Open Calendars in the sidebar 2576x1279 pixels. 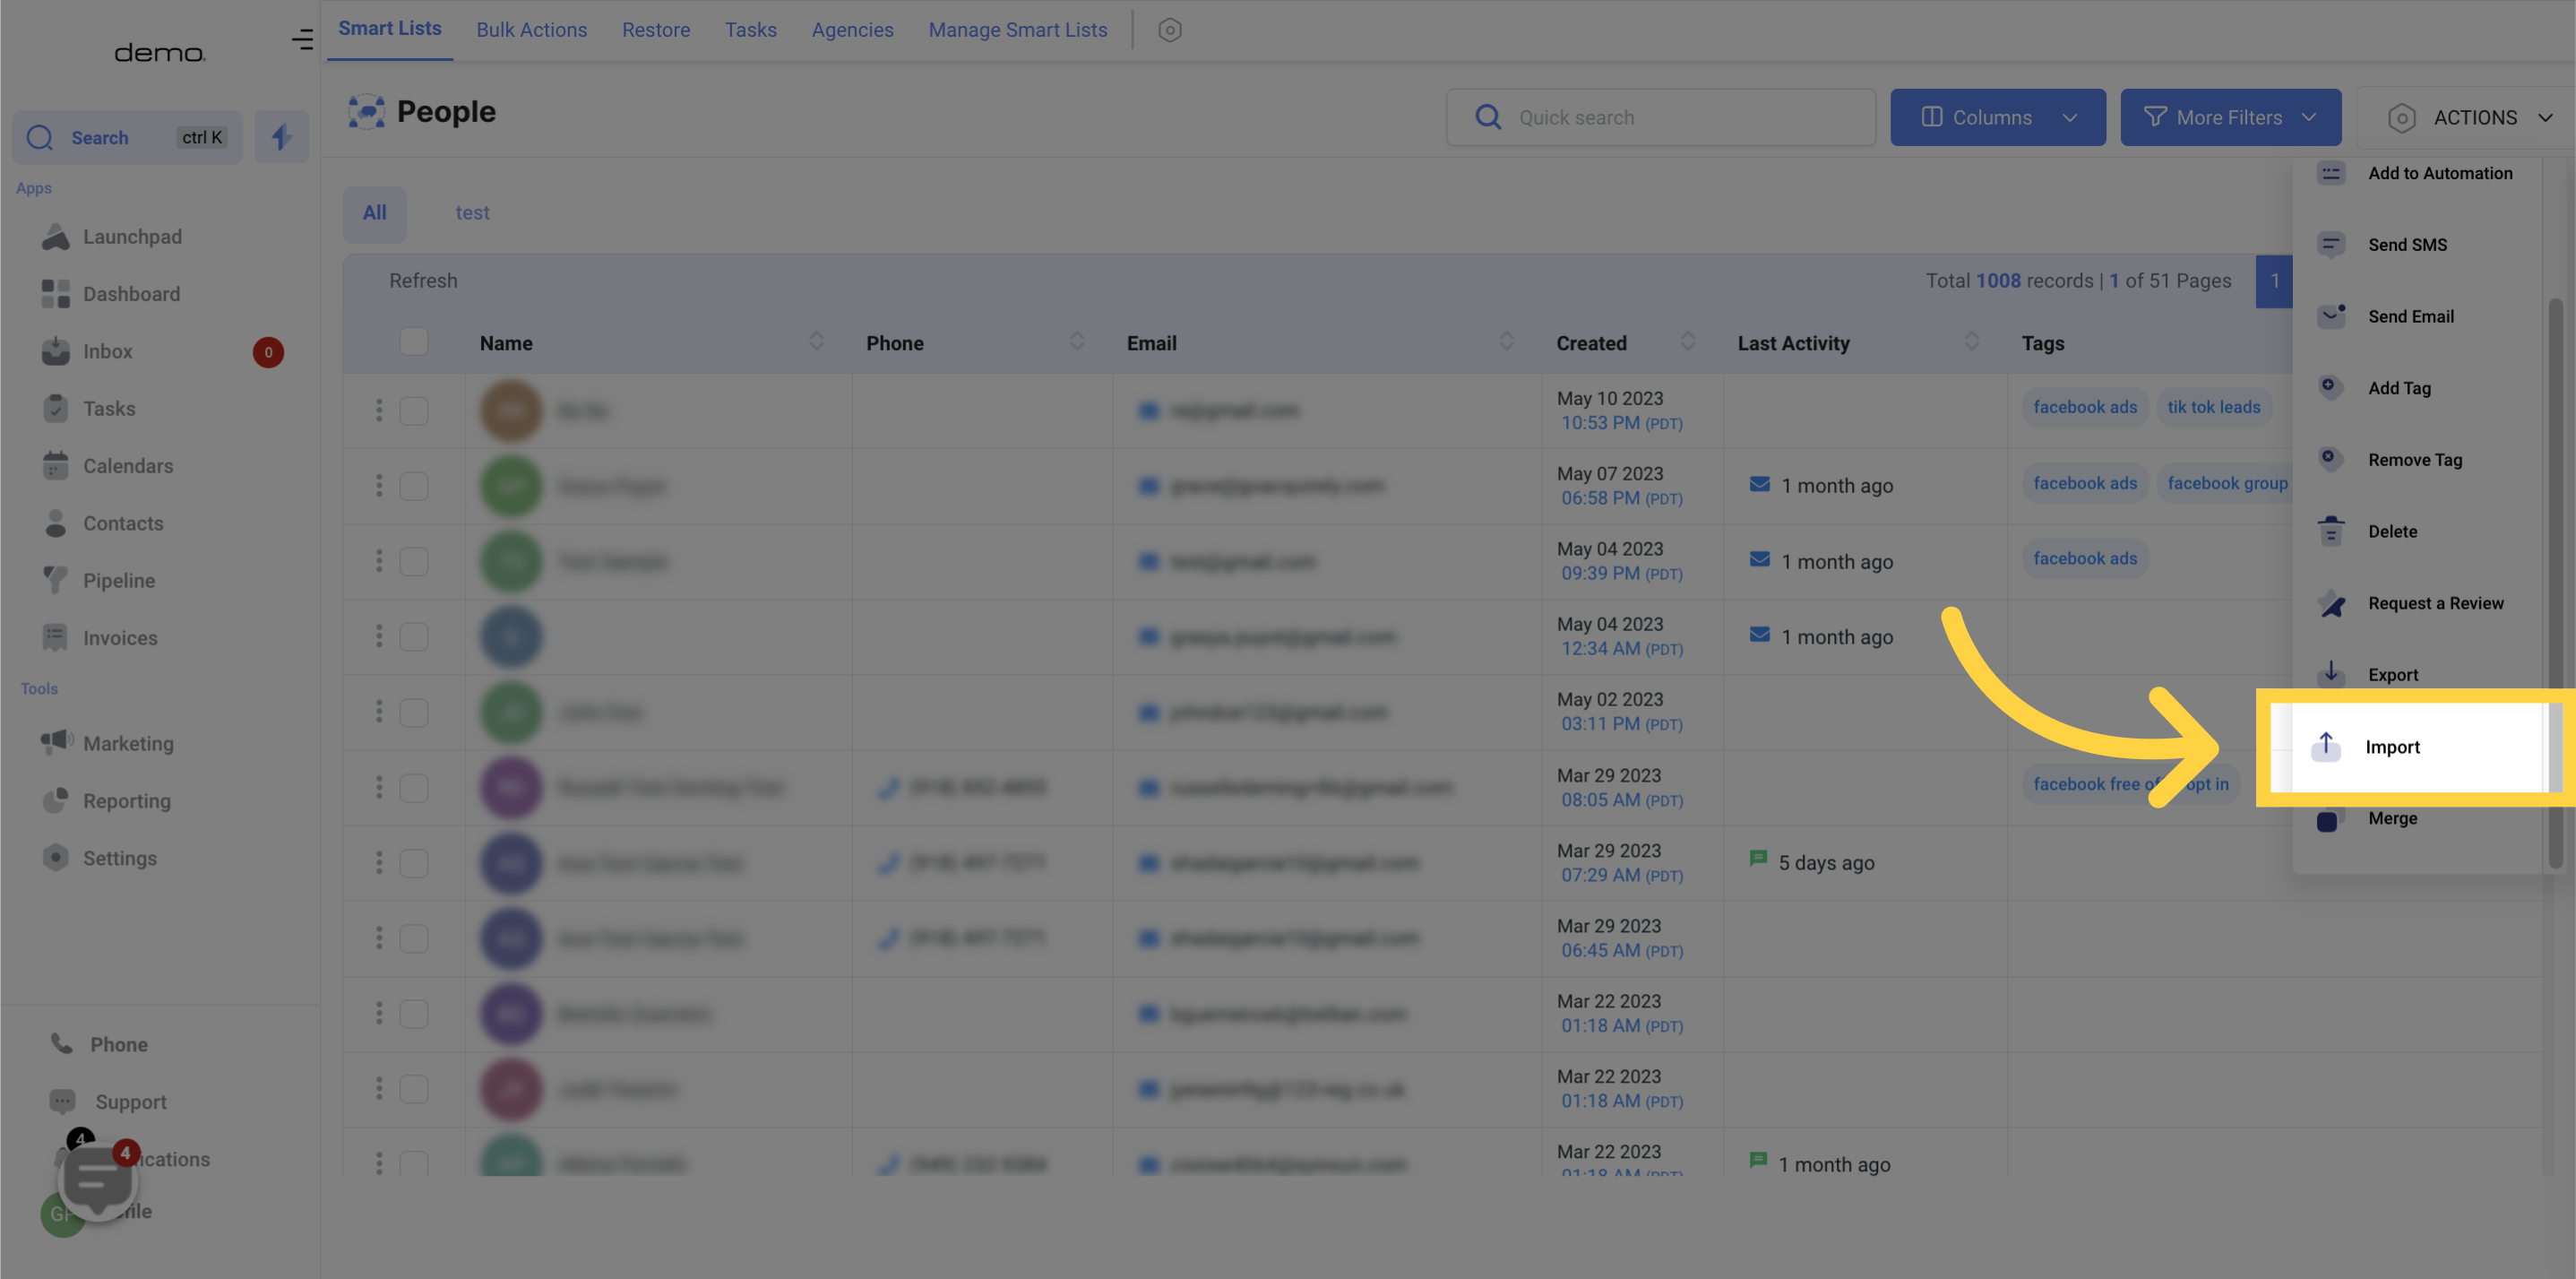point(108,466)
